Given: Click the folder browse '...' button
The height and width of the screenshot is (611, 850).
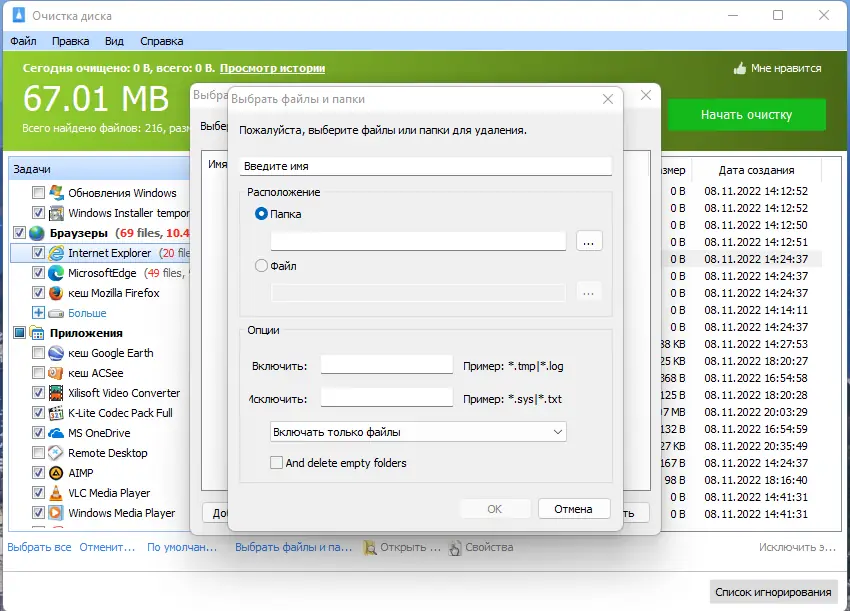Looking at the screenshot, I should [589, 241].
